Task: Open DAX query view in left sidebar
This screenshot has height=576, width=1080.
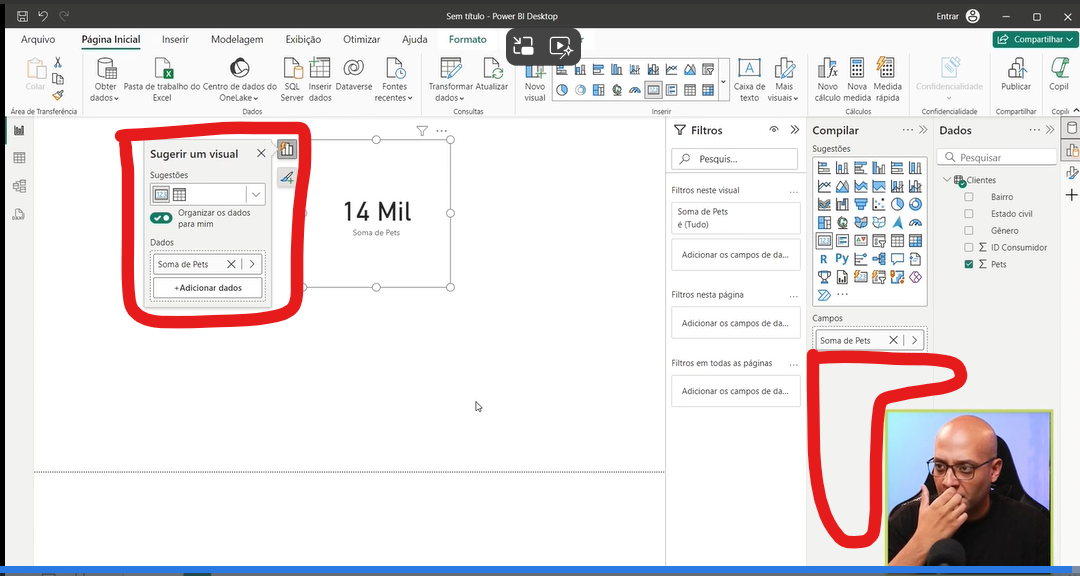Action: 19,214
